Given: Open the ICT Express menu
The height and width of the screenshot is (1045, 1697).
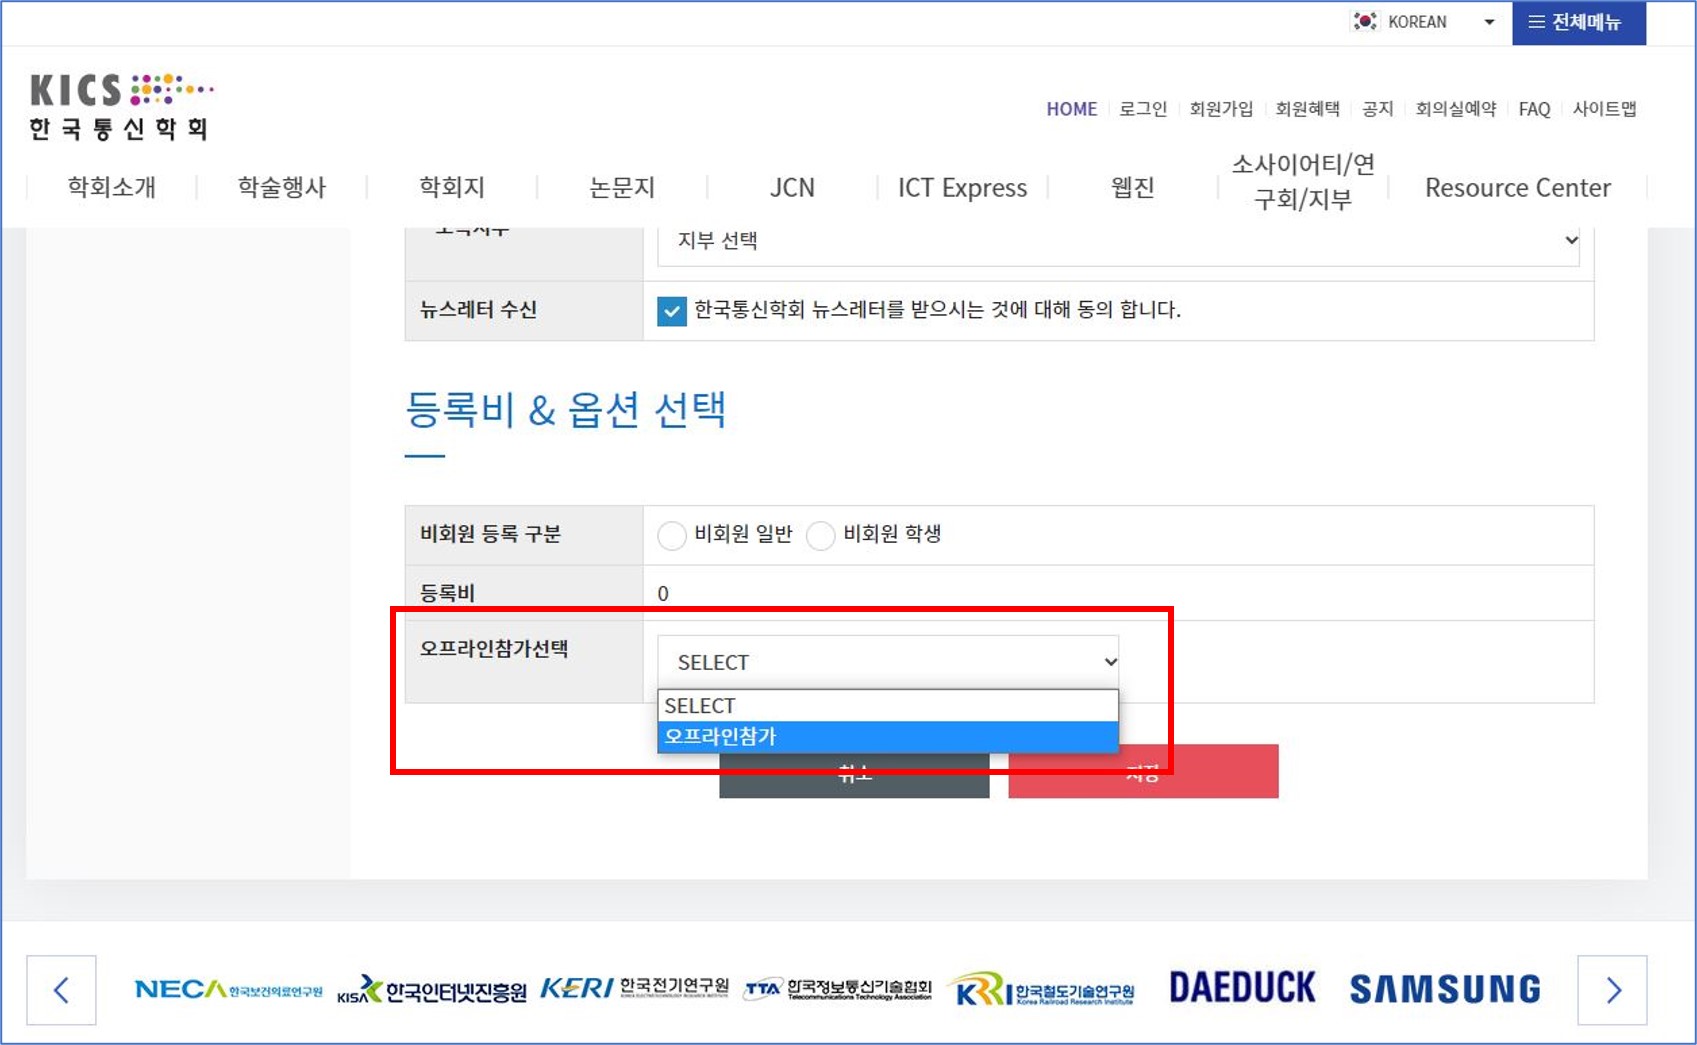Looking at the screenshot, I should click(962, 188).
